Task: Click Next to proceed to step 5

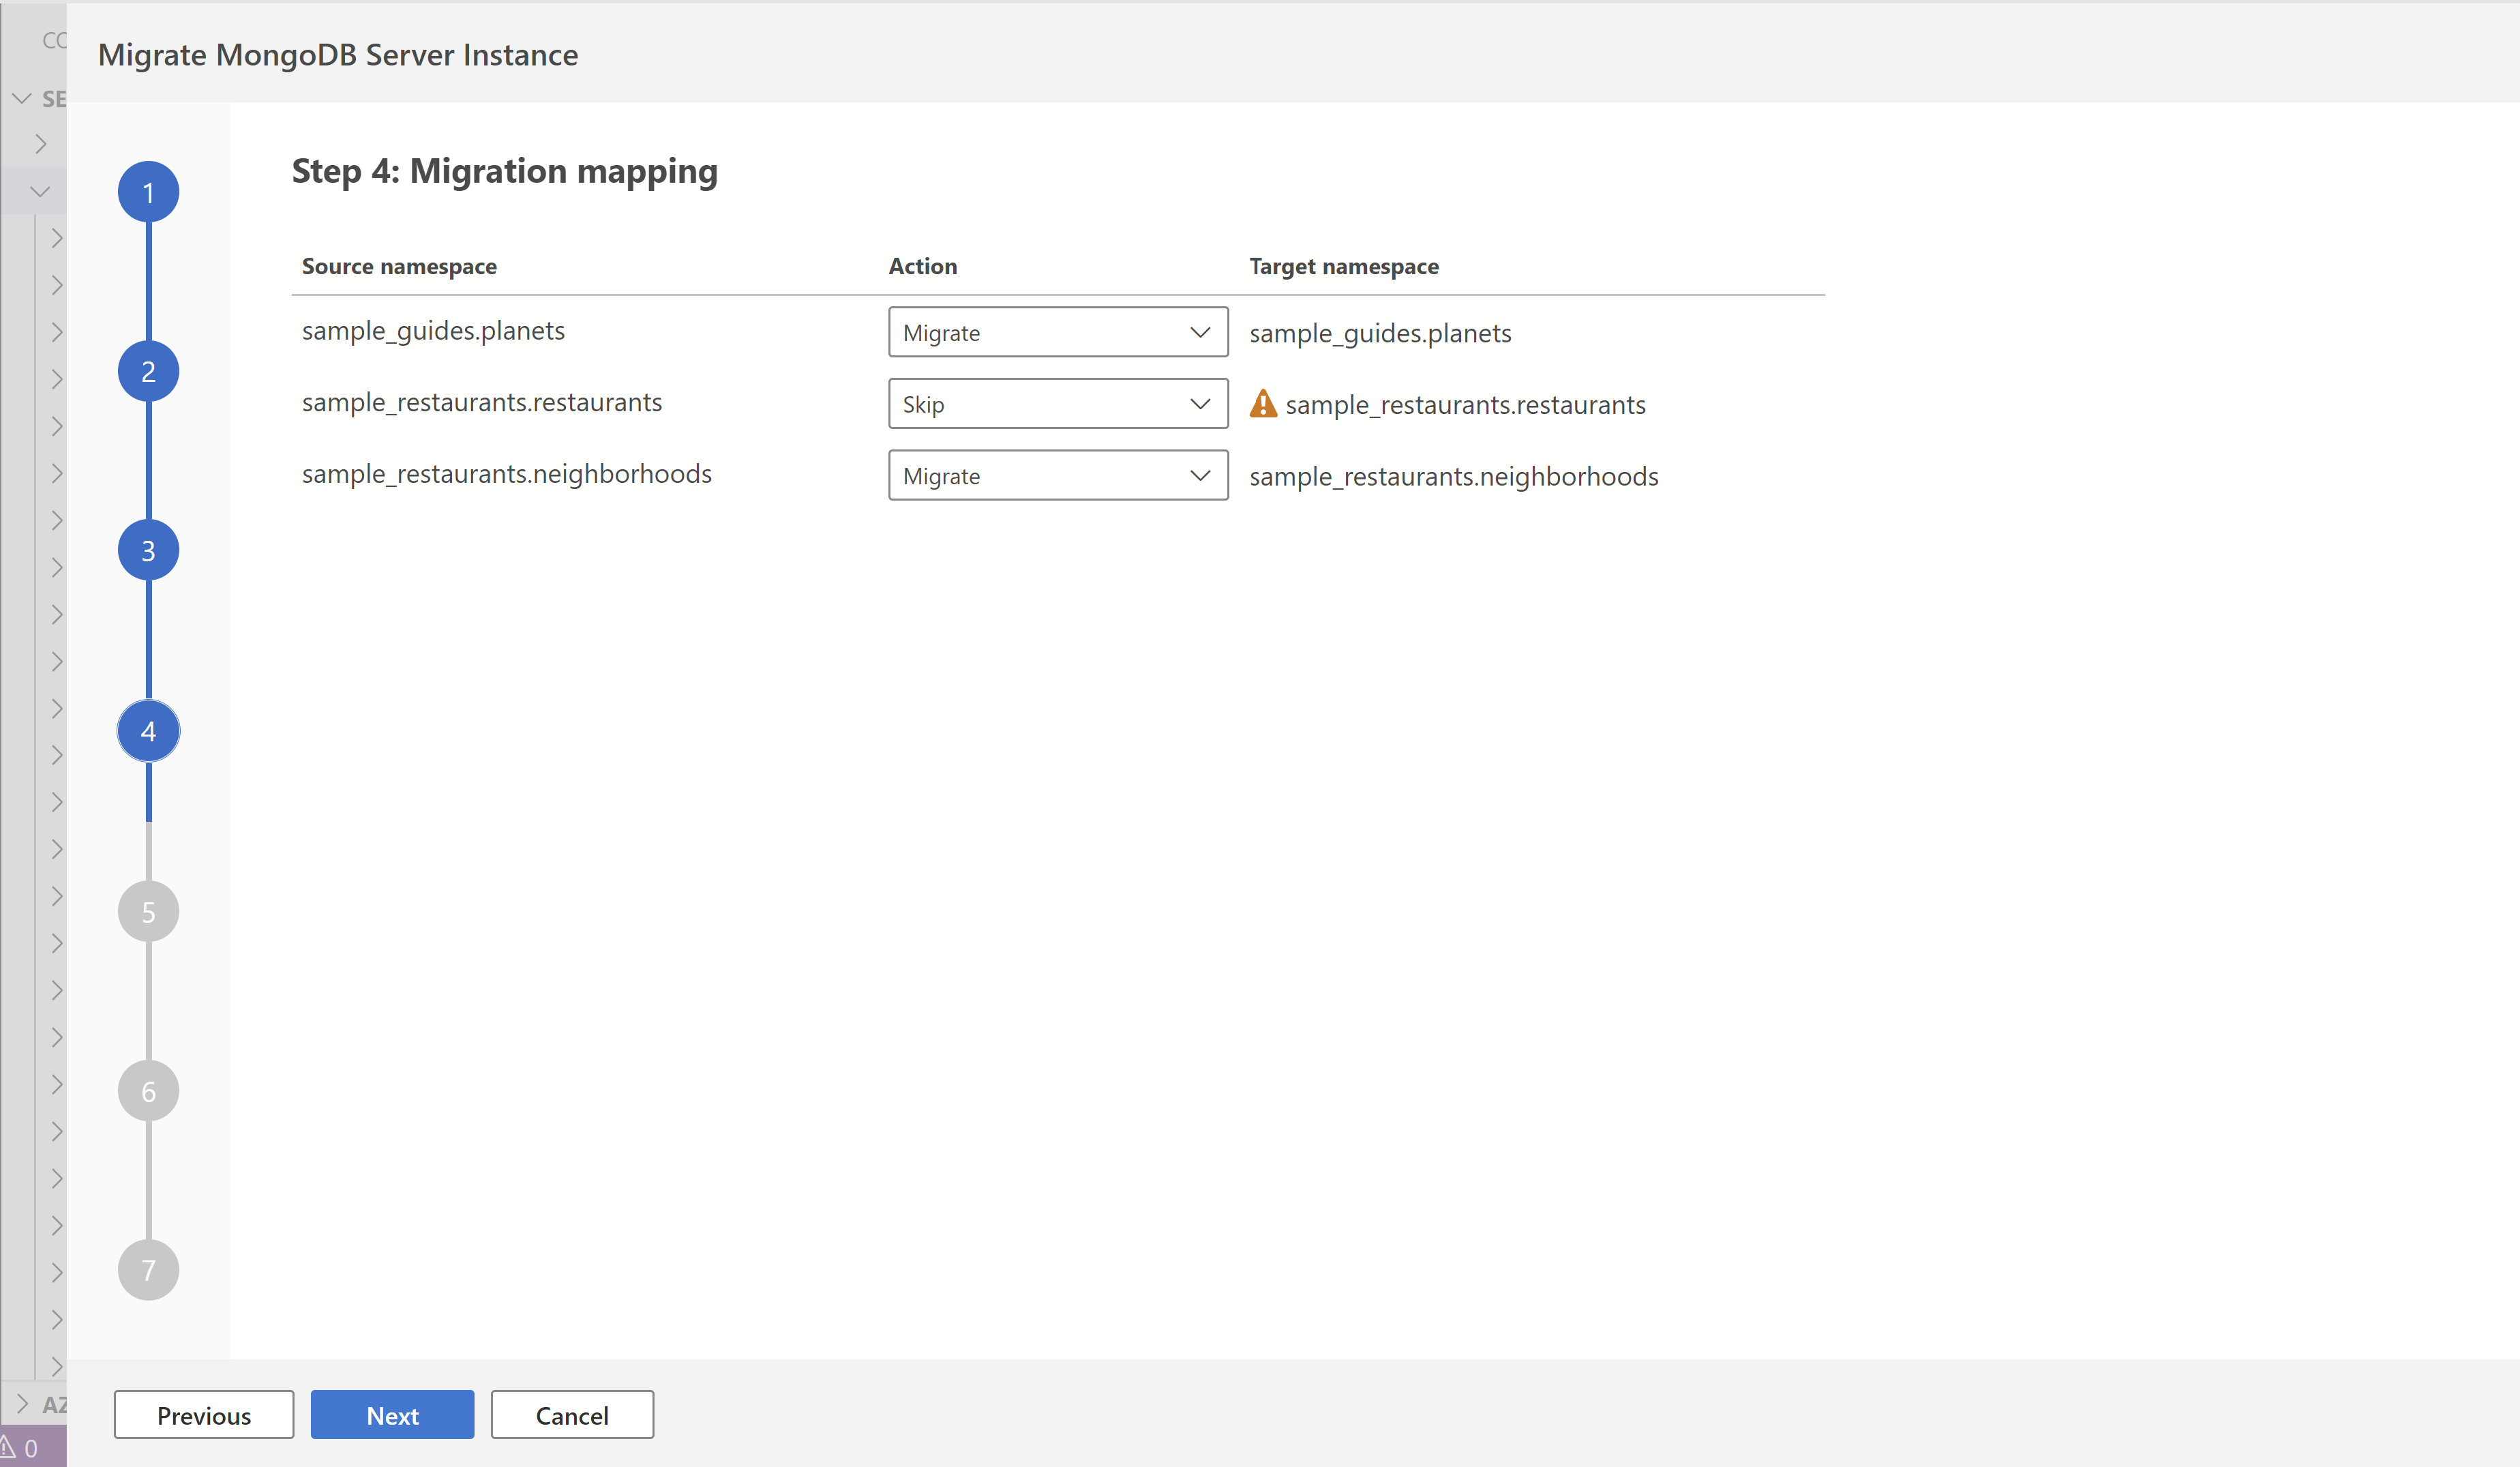Action: (391, 1414)
